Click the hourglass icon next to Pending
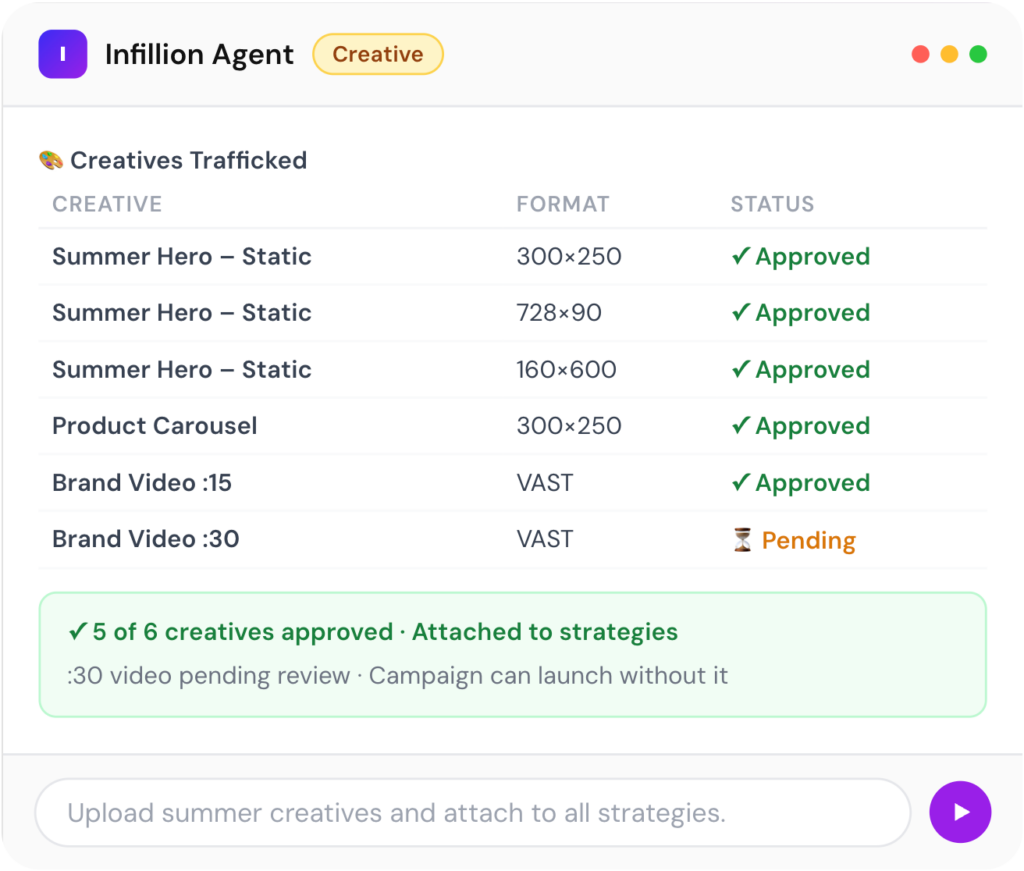Viewport: 1024px width, 871px height. 742,540
